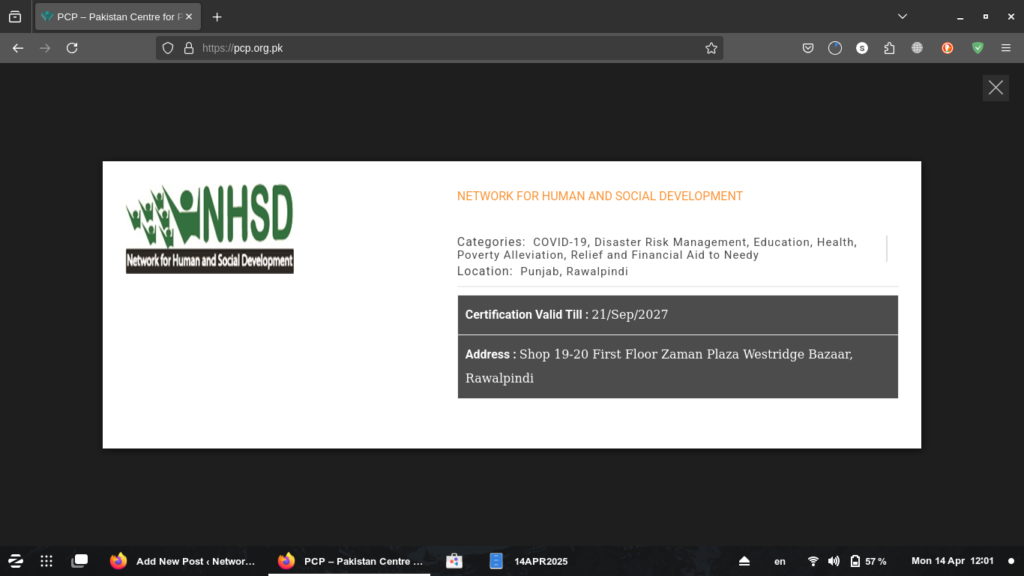The width and height of the screenshot is (1024, 576).
Task: Switch to the Add New Post Firefox window
Action: pos(183,561)
